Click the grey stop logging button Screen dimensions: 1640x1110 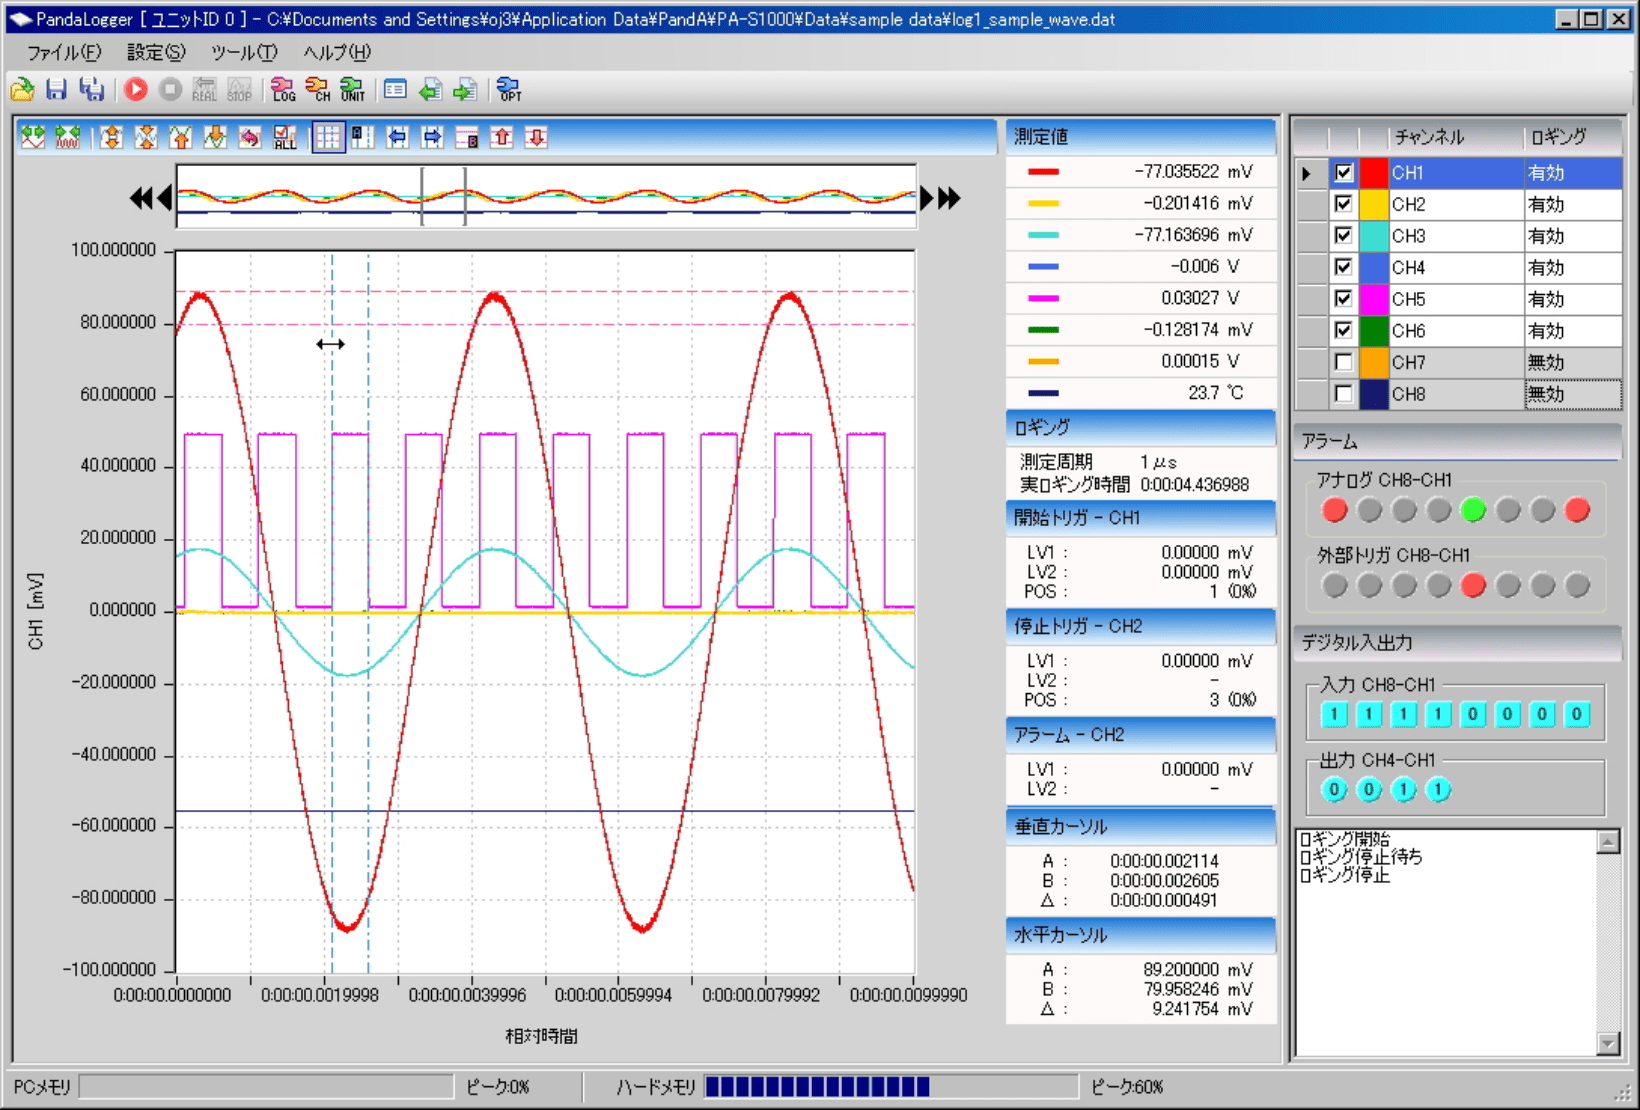point(171,90)
